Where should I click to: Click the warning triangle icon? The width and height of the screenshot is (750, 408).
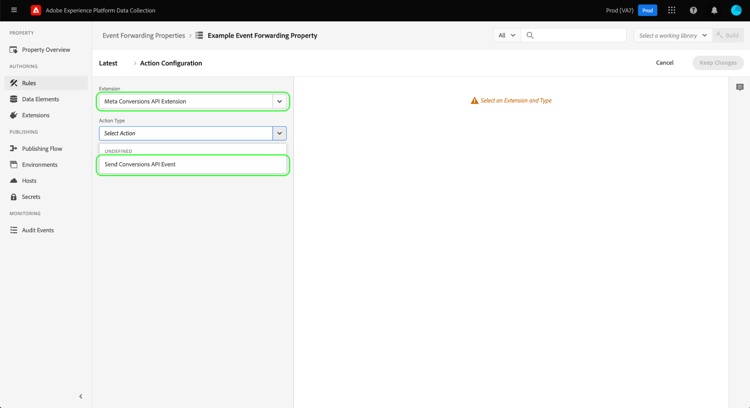[x=474, y=100]
